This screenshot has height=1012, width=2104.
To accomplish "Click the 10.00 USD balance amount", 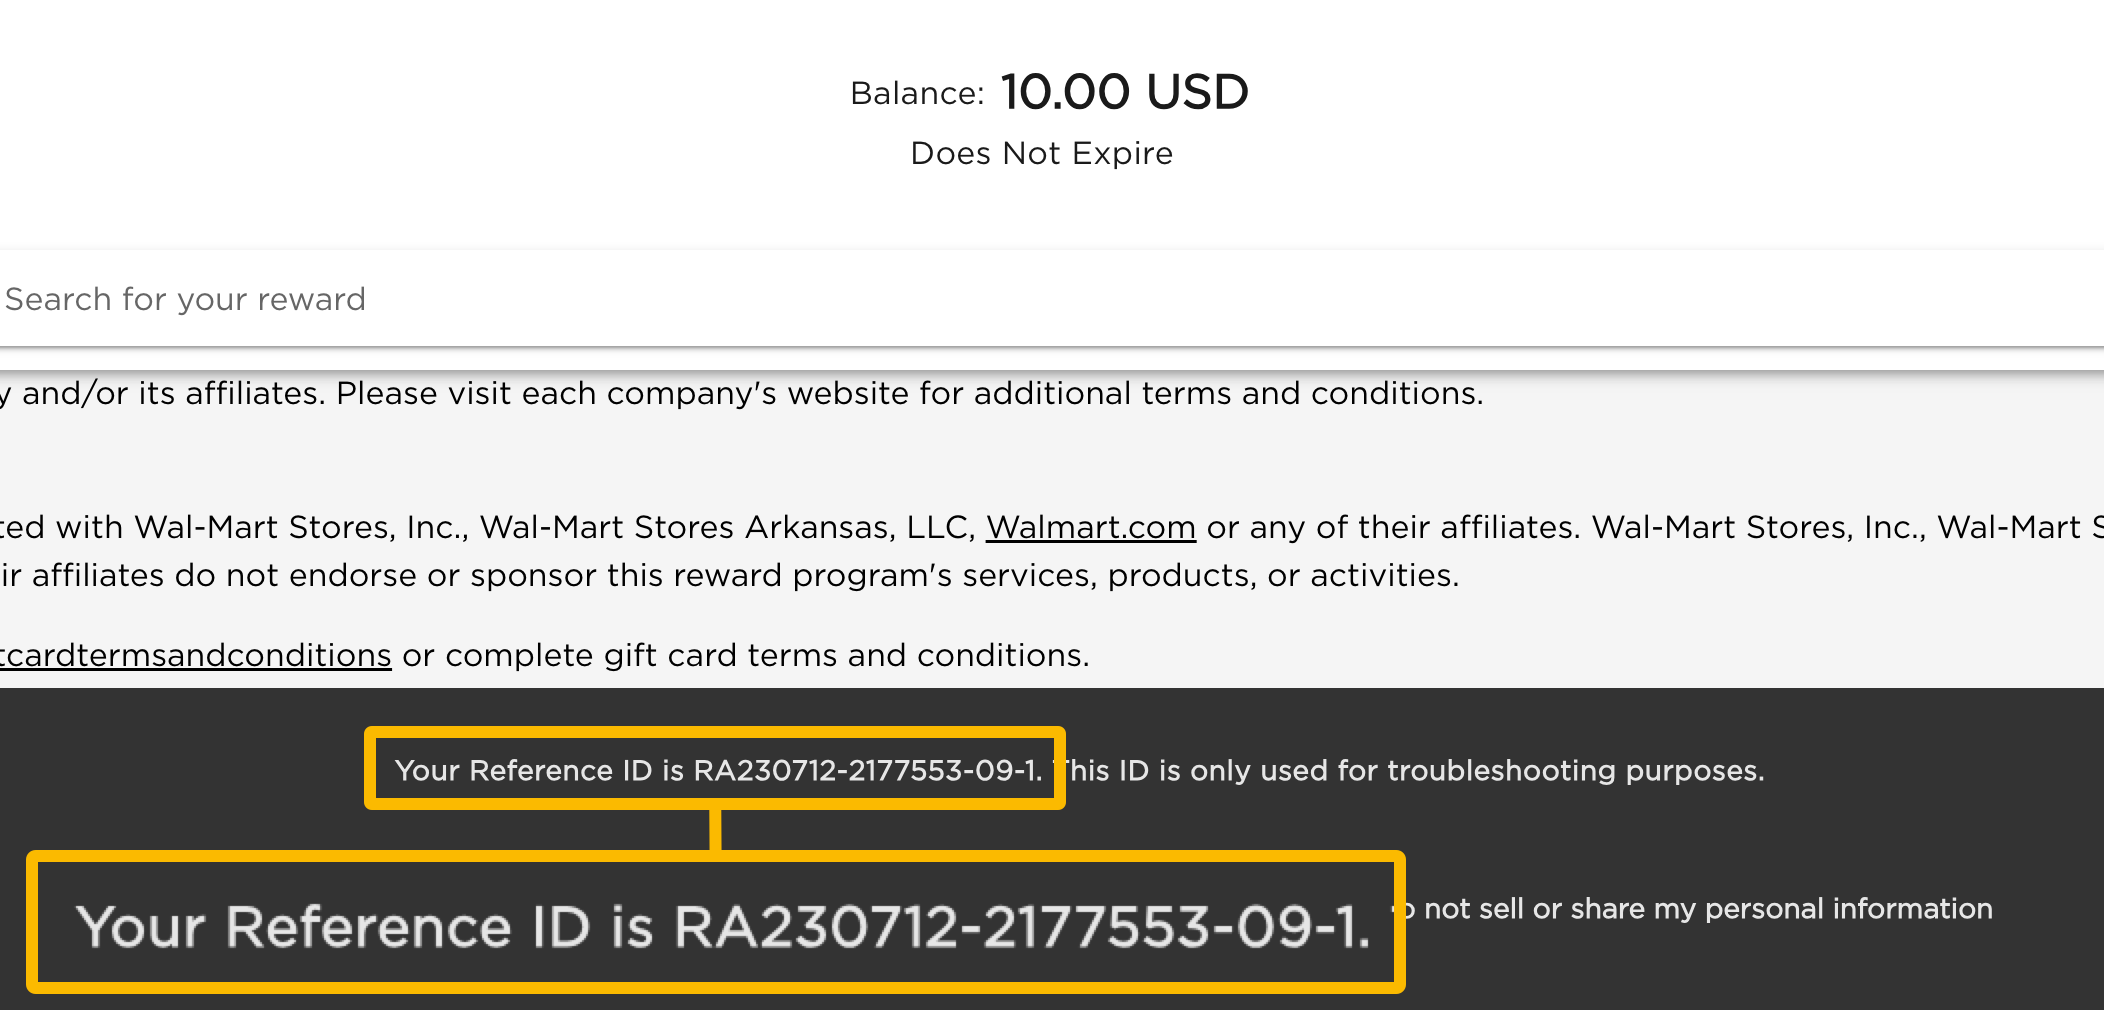I will tap(1124, 92).
